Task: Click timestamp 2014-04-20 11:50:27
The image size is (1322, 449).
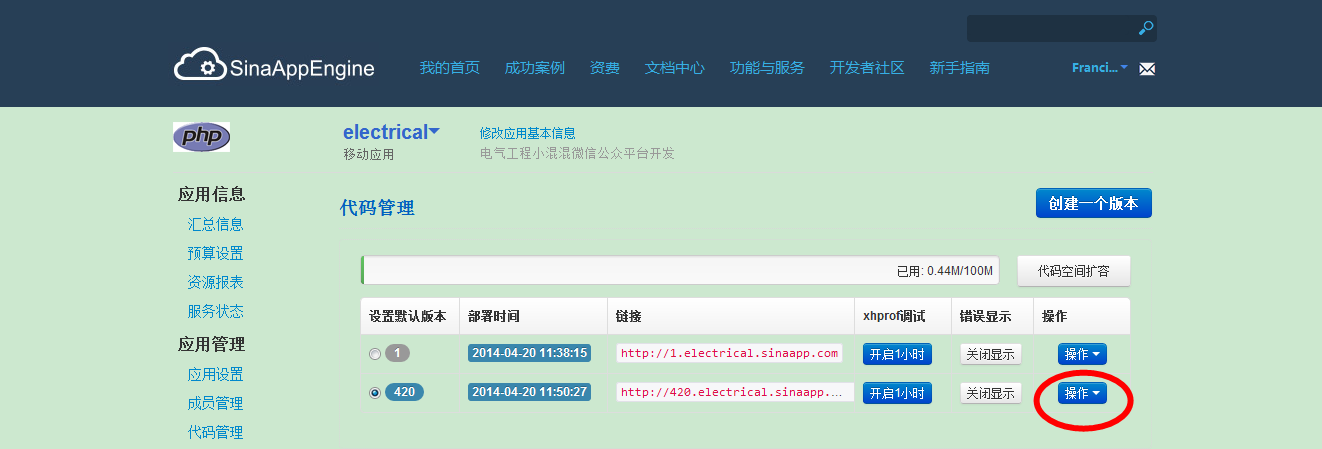Action: tap(530, 392)
